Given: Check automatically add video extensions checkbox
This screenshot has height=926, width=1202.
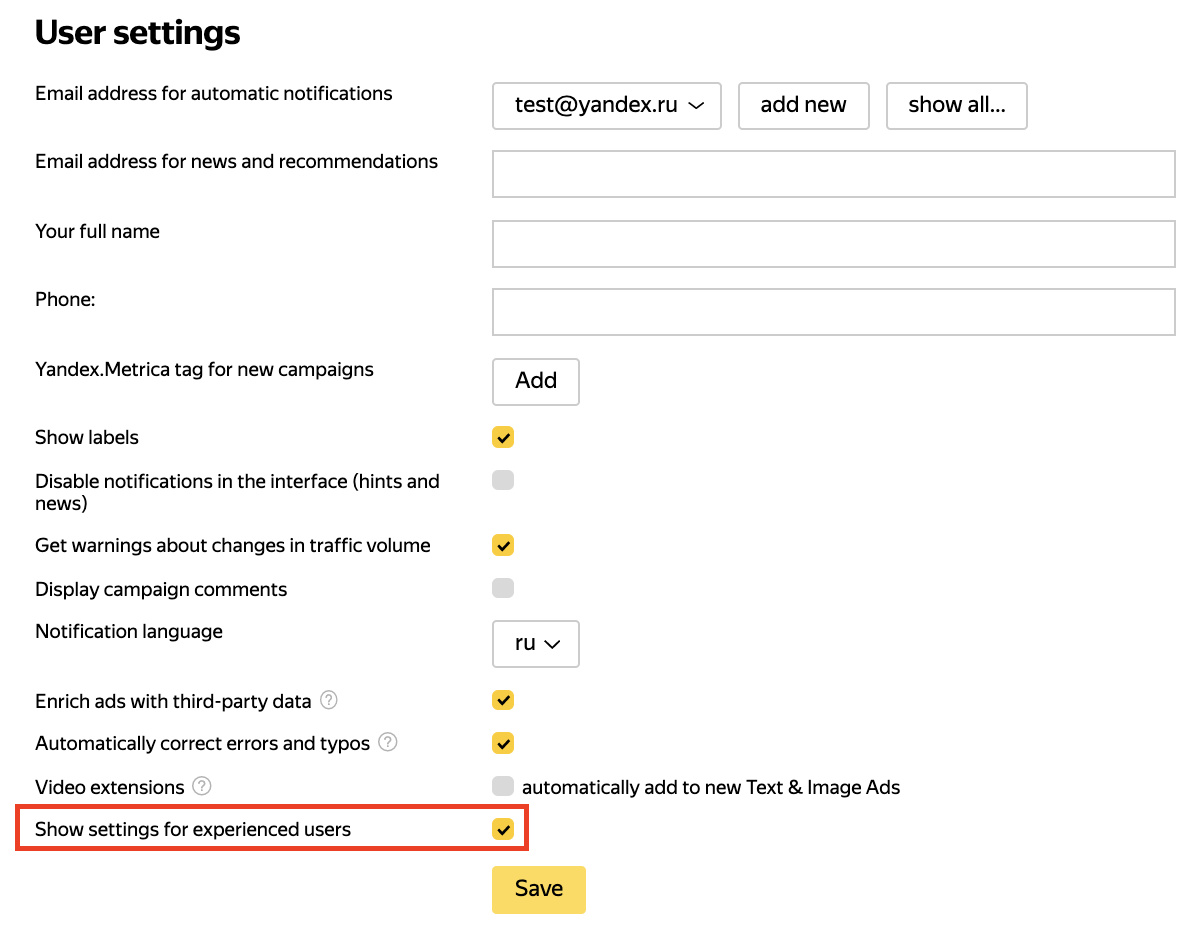Looking at the screenshot, I should click(503, 786).
